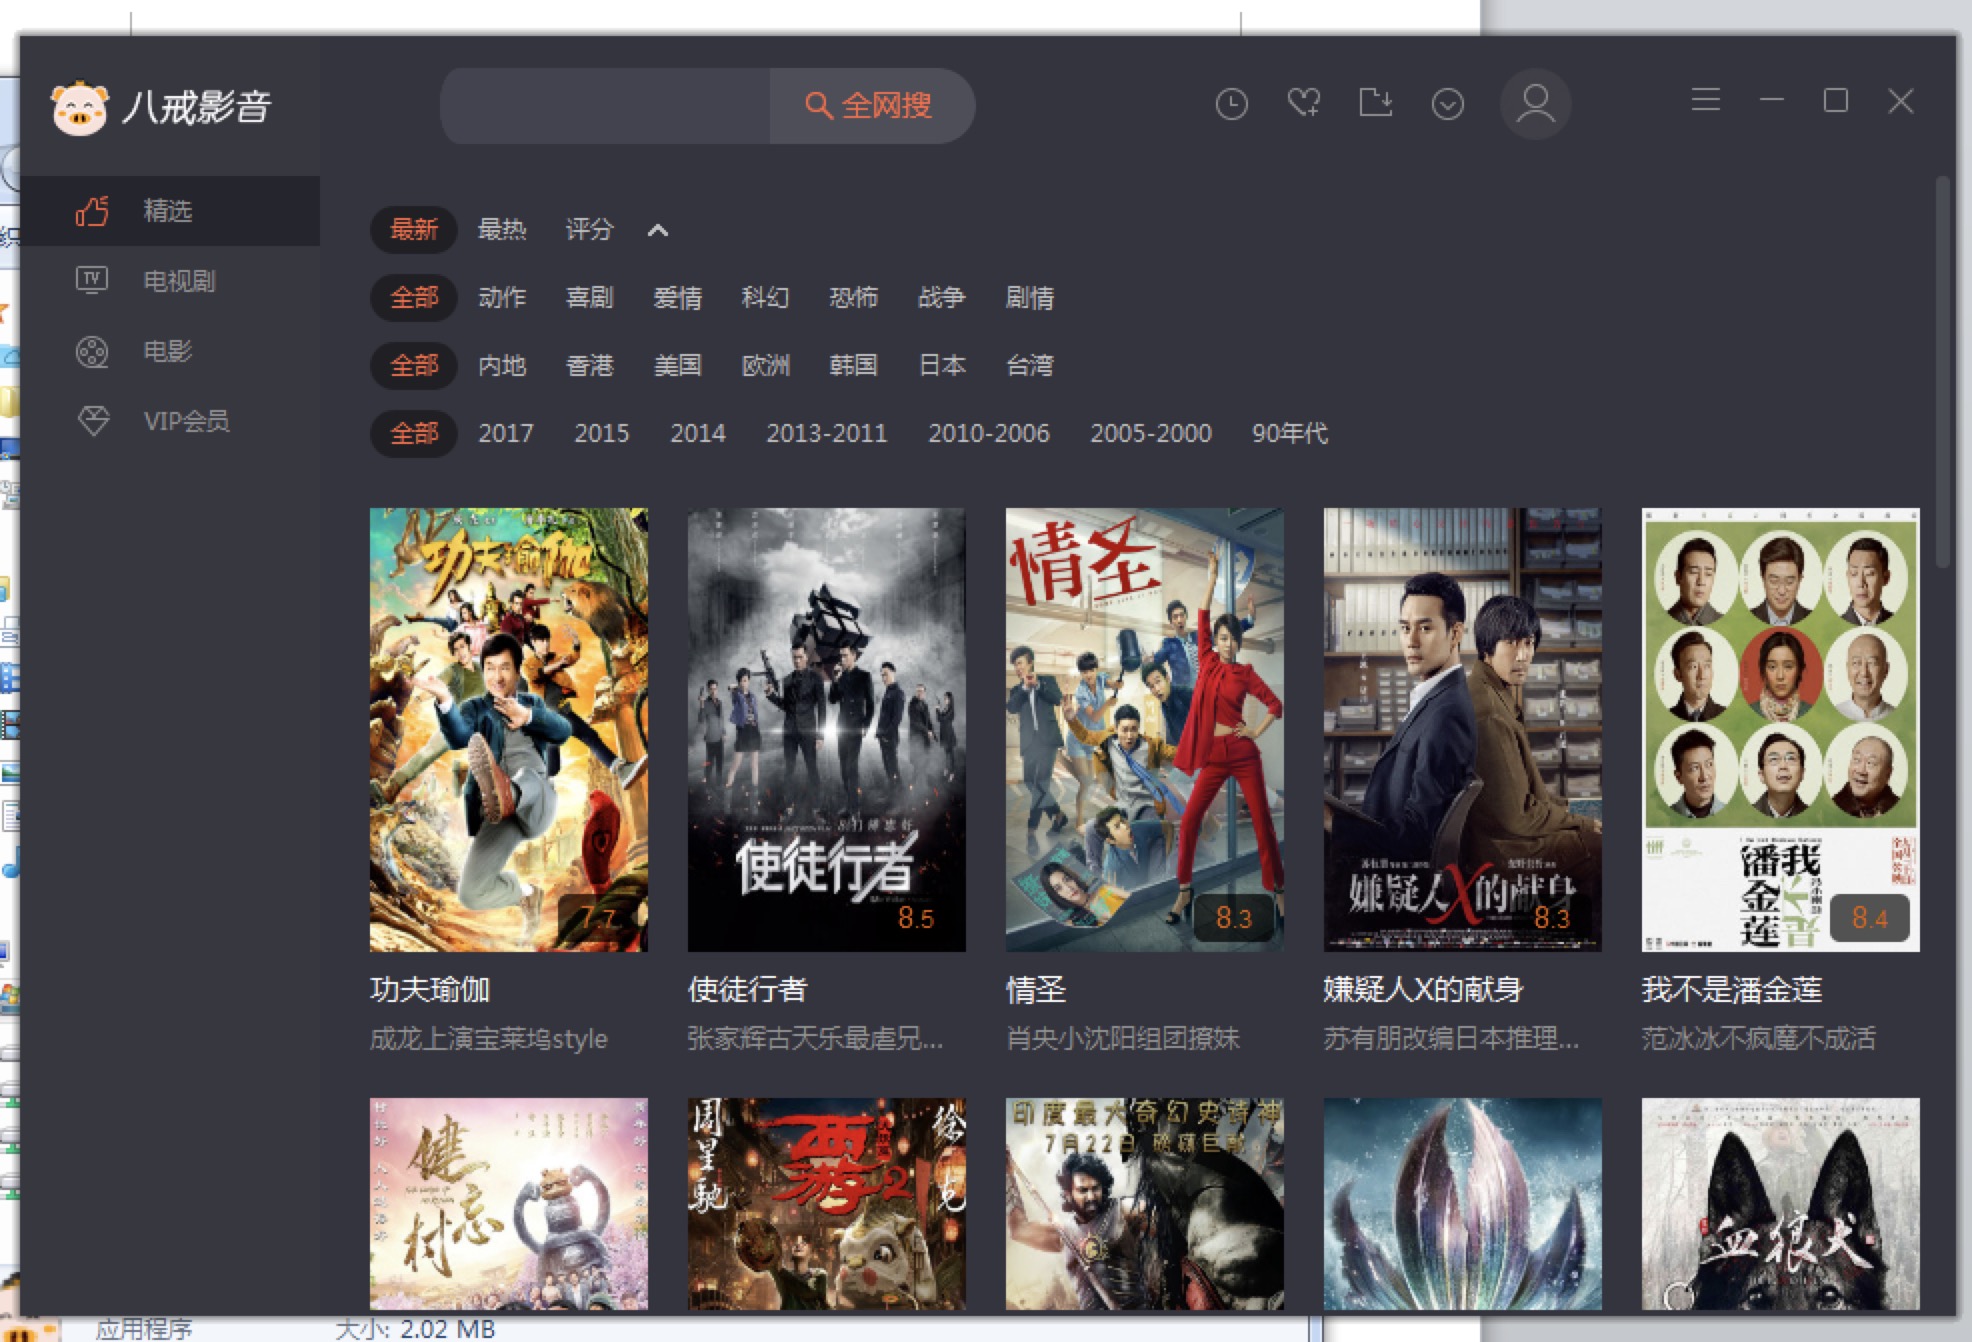Click the circled down-arrow icon in header
The width and height of the screenshot is (1972, 1342).
[x=1447, y=104]
